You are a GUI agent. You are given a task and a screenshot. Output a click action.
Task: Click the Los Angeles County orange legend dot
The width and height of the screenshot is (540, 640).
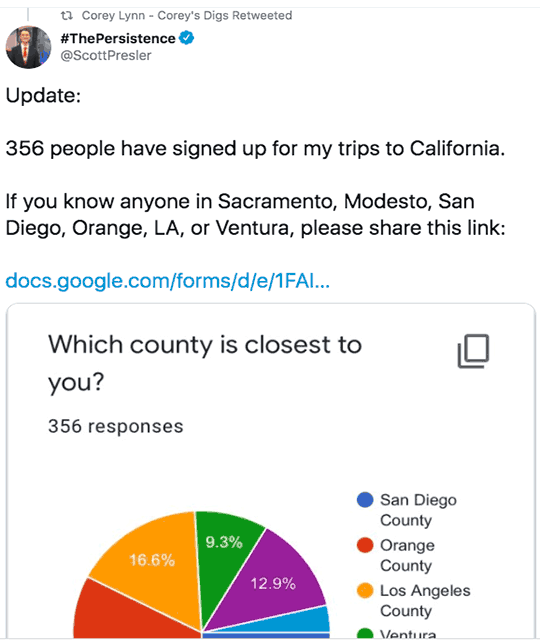365,590
